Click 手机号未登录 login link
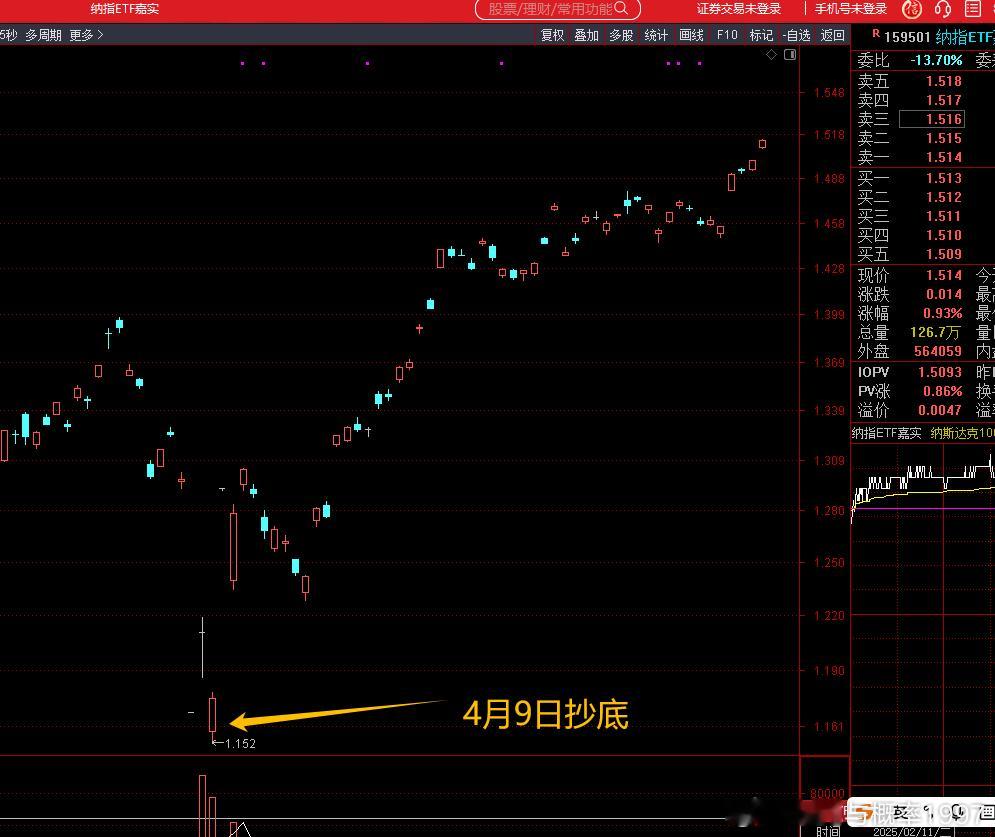The width and height of the screenshot is (995, 837). click(850, 9)
